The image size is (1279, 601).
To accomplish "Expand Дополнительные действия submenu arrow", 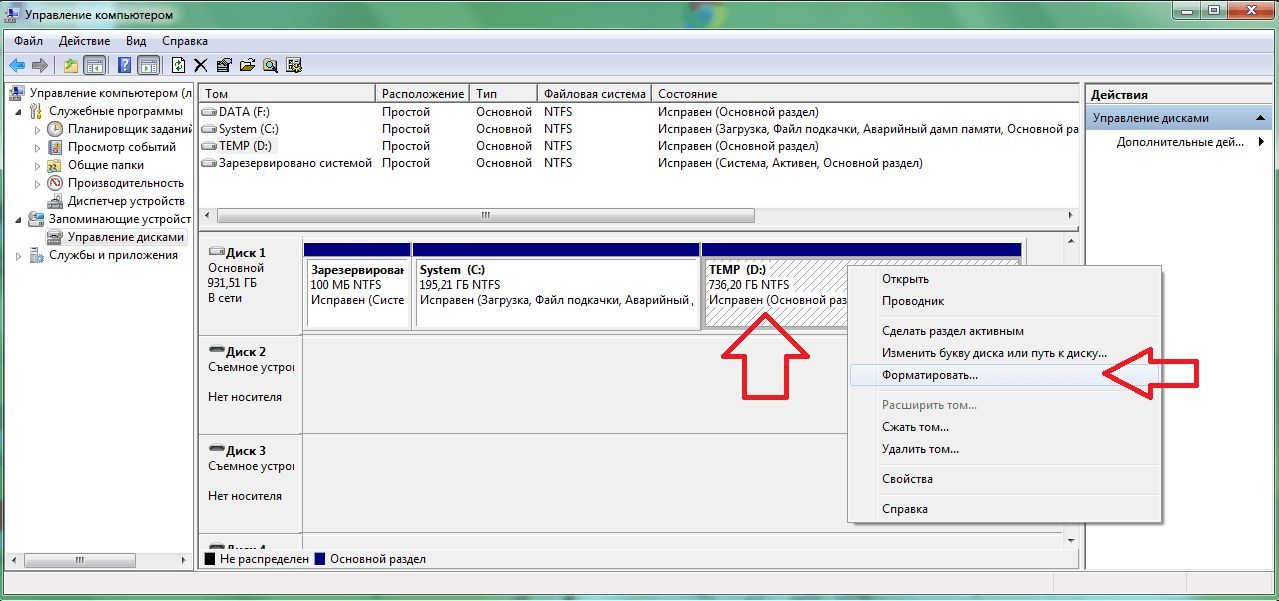I will pyautogui.click(x=1261, y=142).
